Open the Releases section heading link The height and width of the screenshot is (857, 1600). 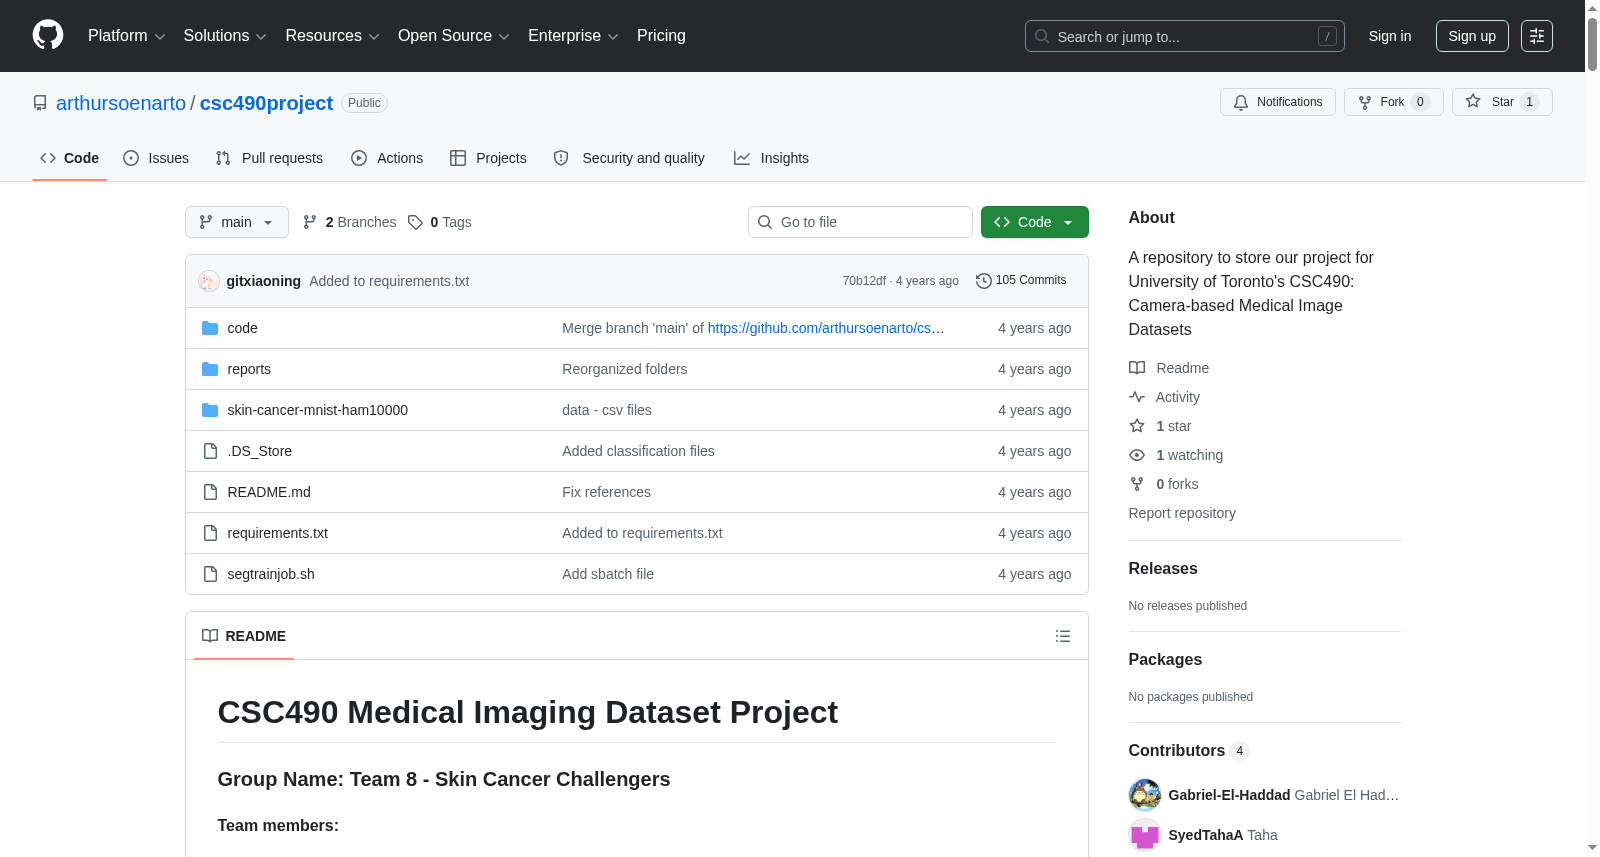[x=1163, y=568]
